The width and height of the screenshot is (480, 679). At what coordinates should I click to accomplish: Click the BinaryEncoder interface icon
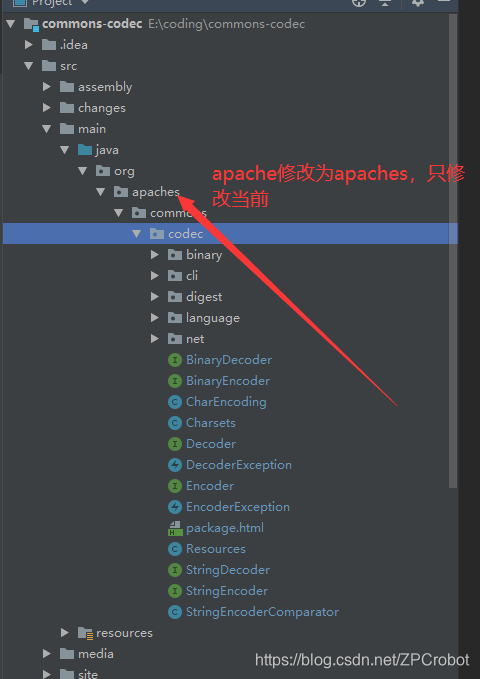click(x=175, y=381)
